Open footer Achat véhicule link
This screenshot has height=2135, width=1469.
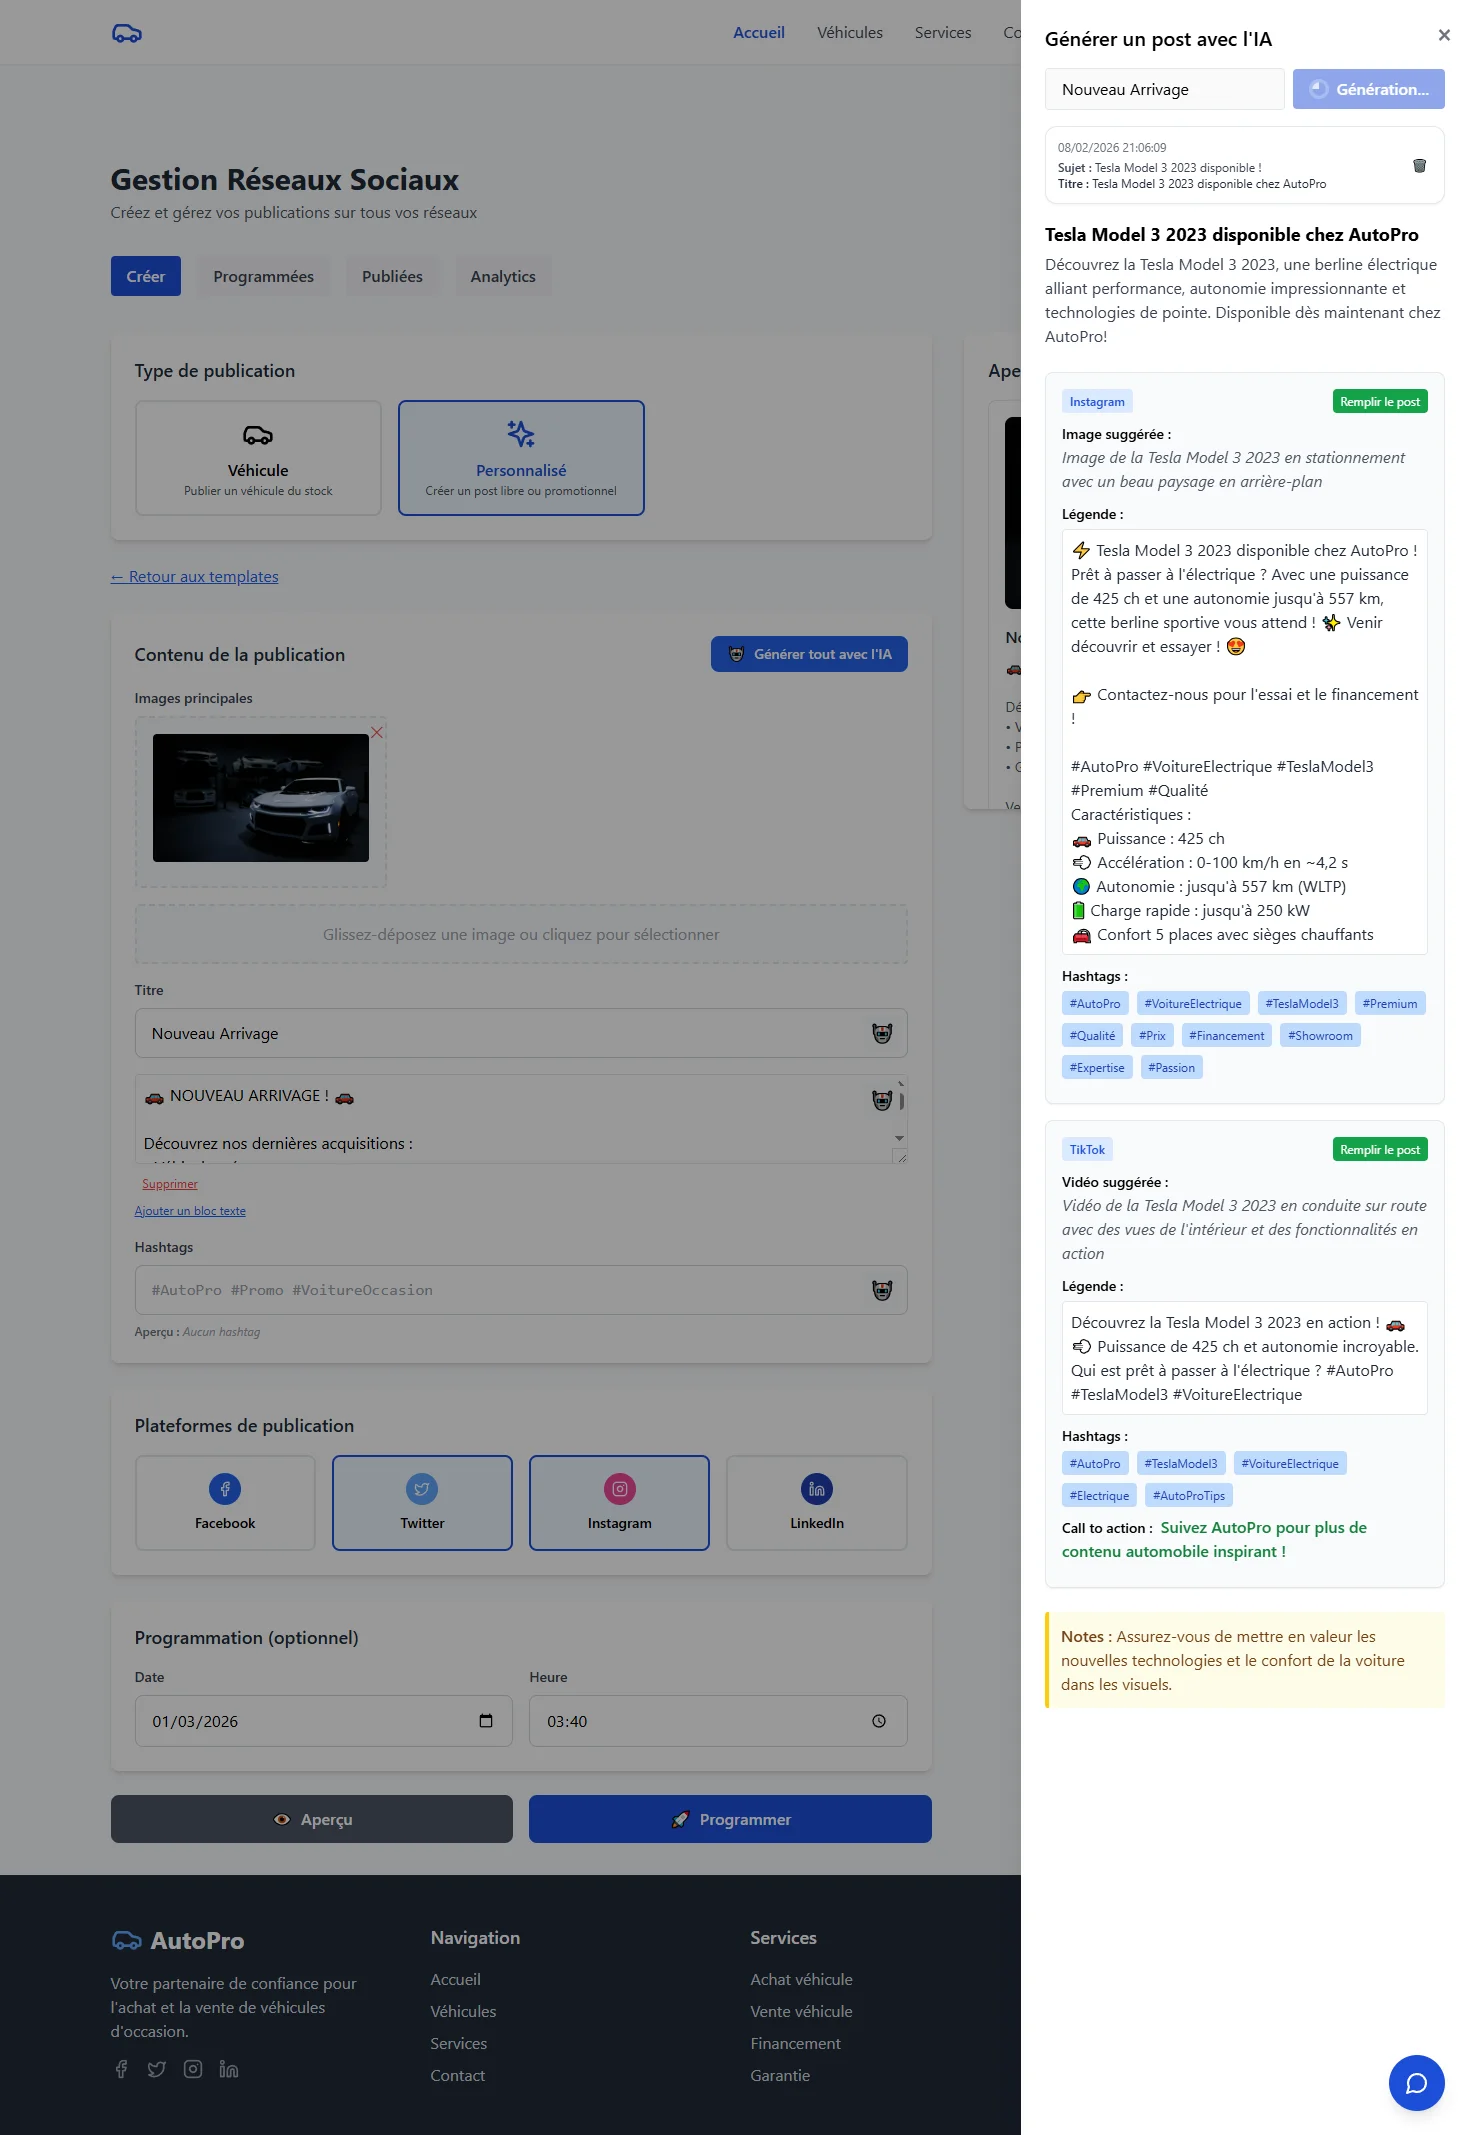pos(801,1979)
